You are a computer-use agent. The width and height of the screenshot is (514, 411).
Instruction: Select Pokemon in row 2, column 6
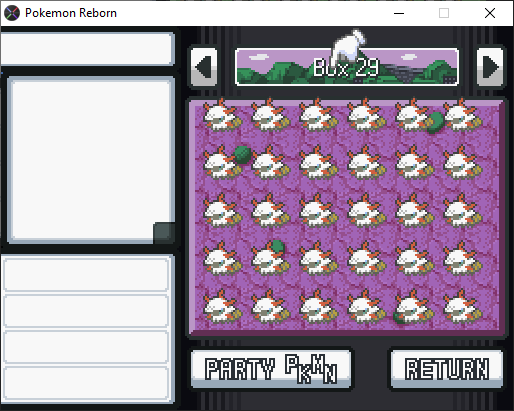pos(462,163)
